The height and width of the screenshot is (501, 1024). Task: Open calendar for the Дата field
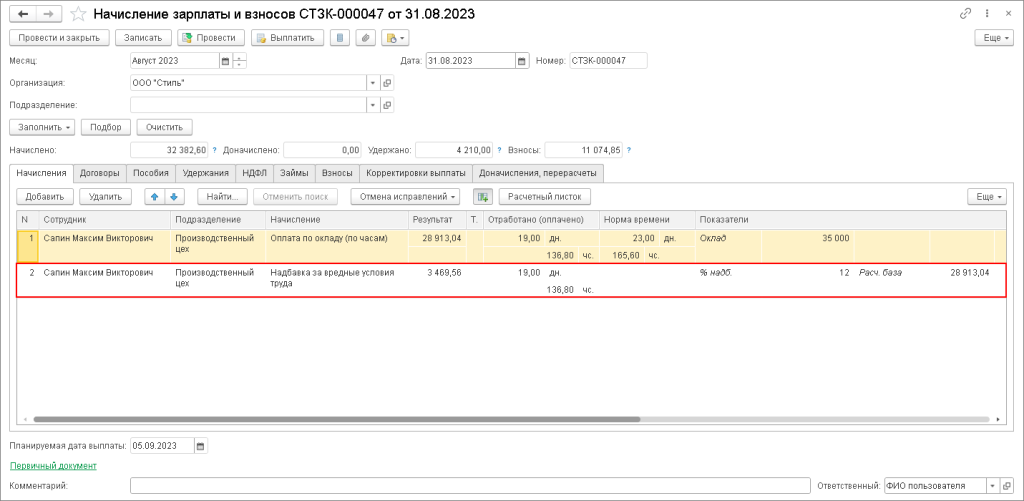(x=521, y=61)
